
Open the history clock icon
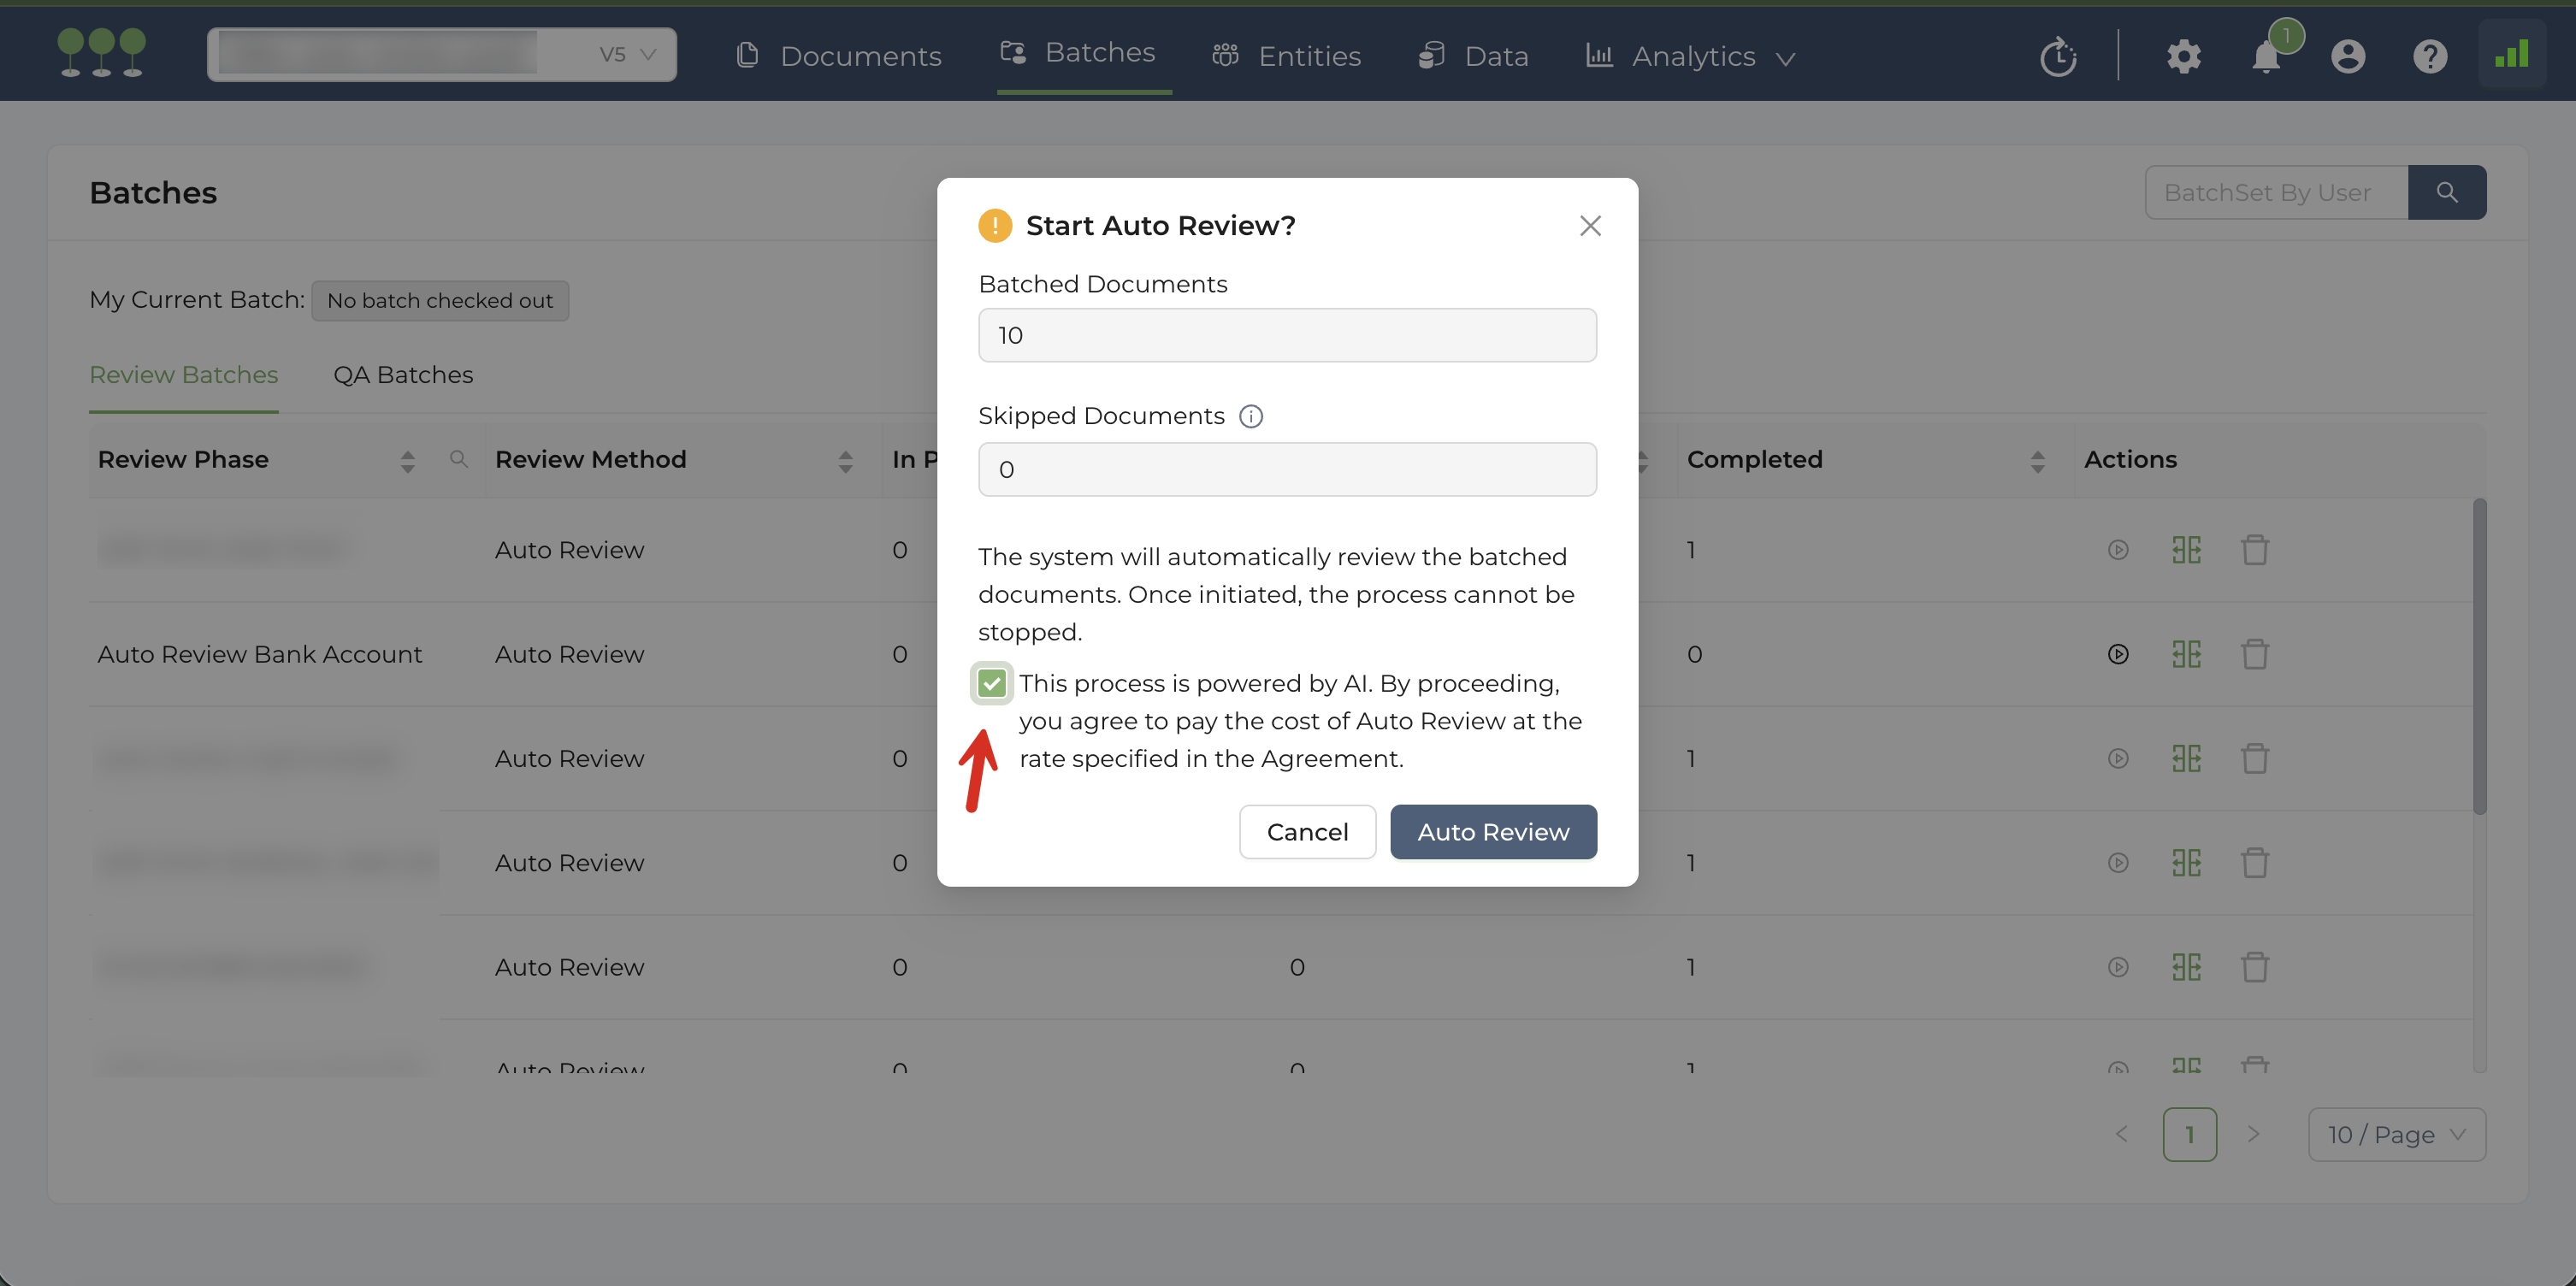coord(2058,57)
